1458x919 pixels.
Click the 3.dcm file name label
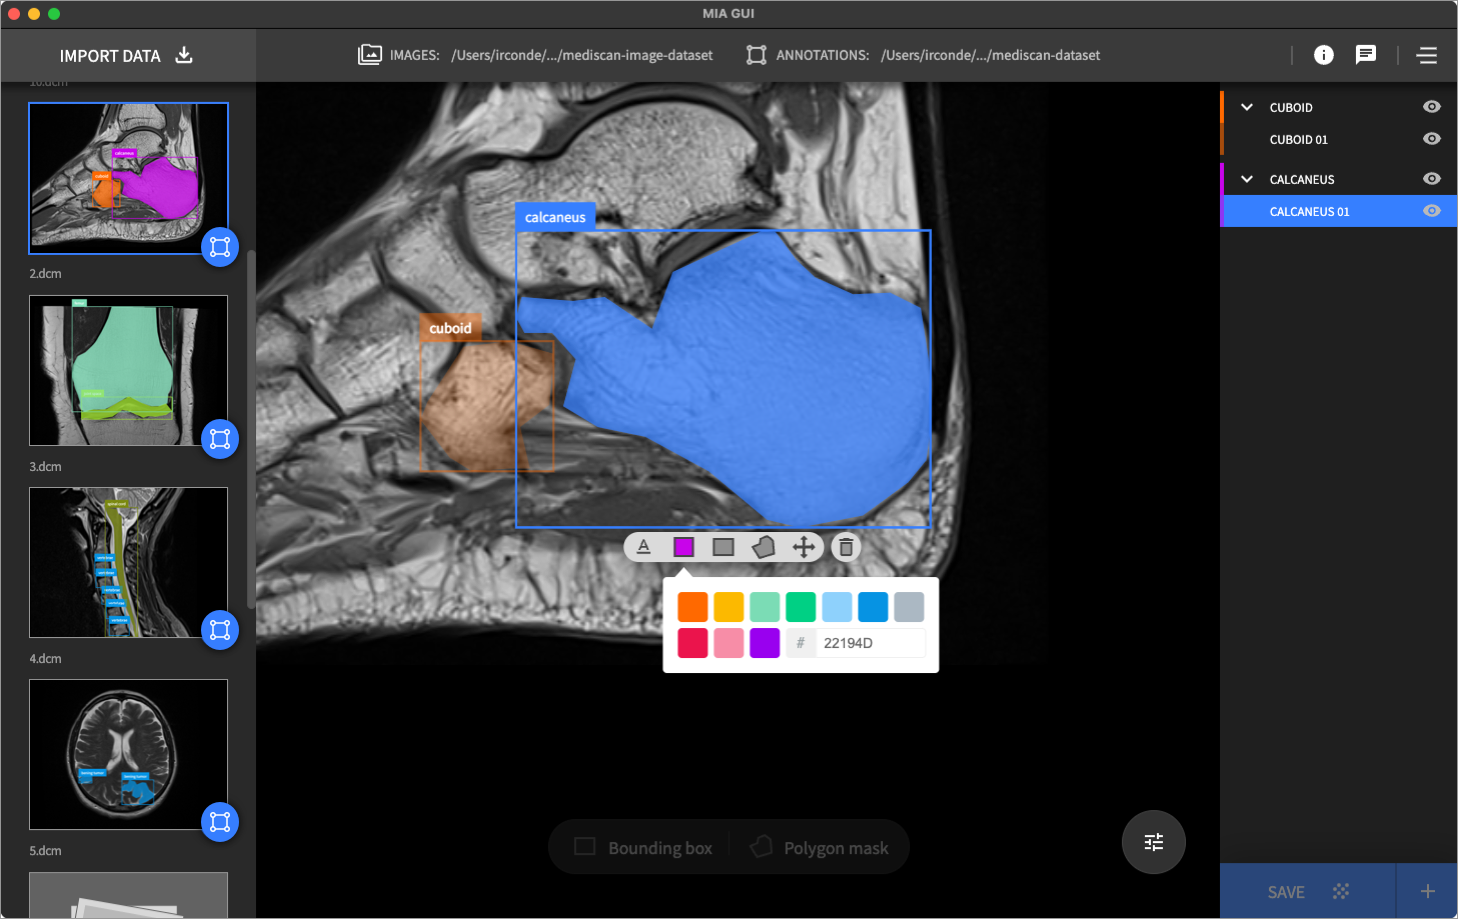pos(45,467)
